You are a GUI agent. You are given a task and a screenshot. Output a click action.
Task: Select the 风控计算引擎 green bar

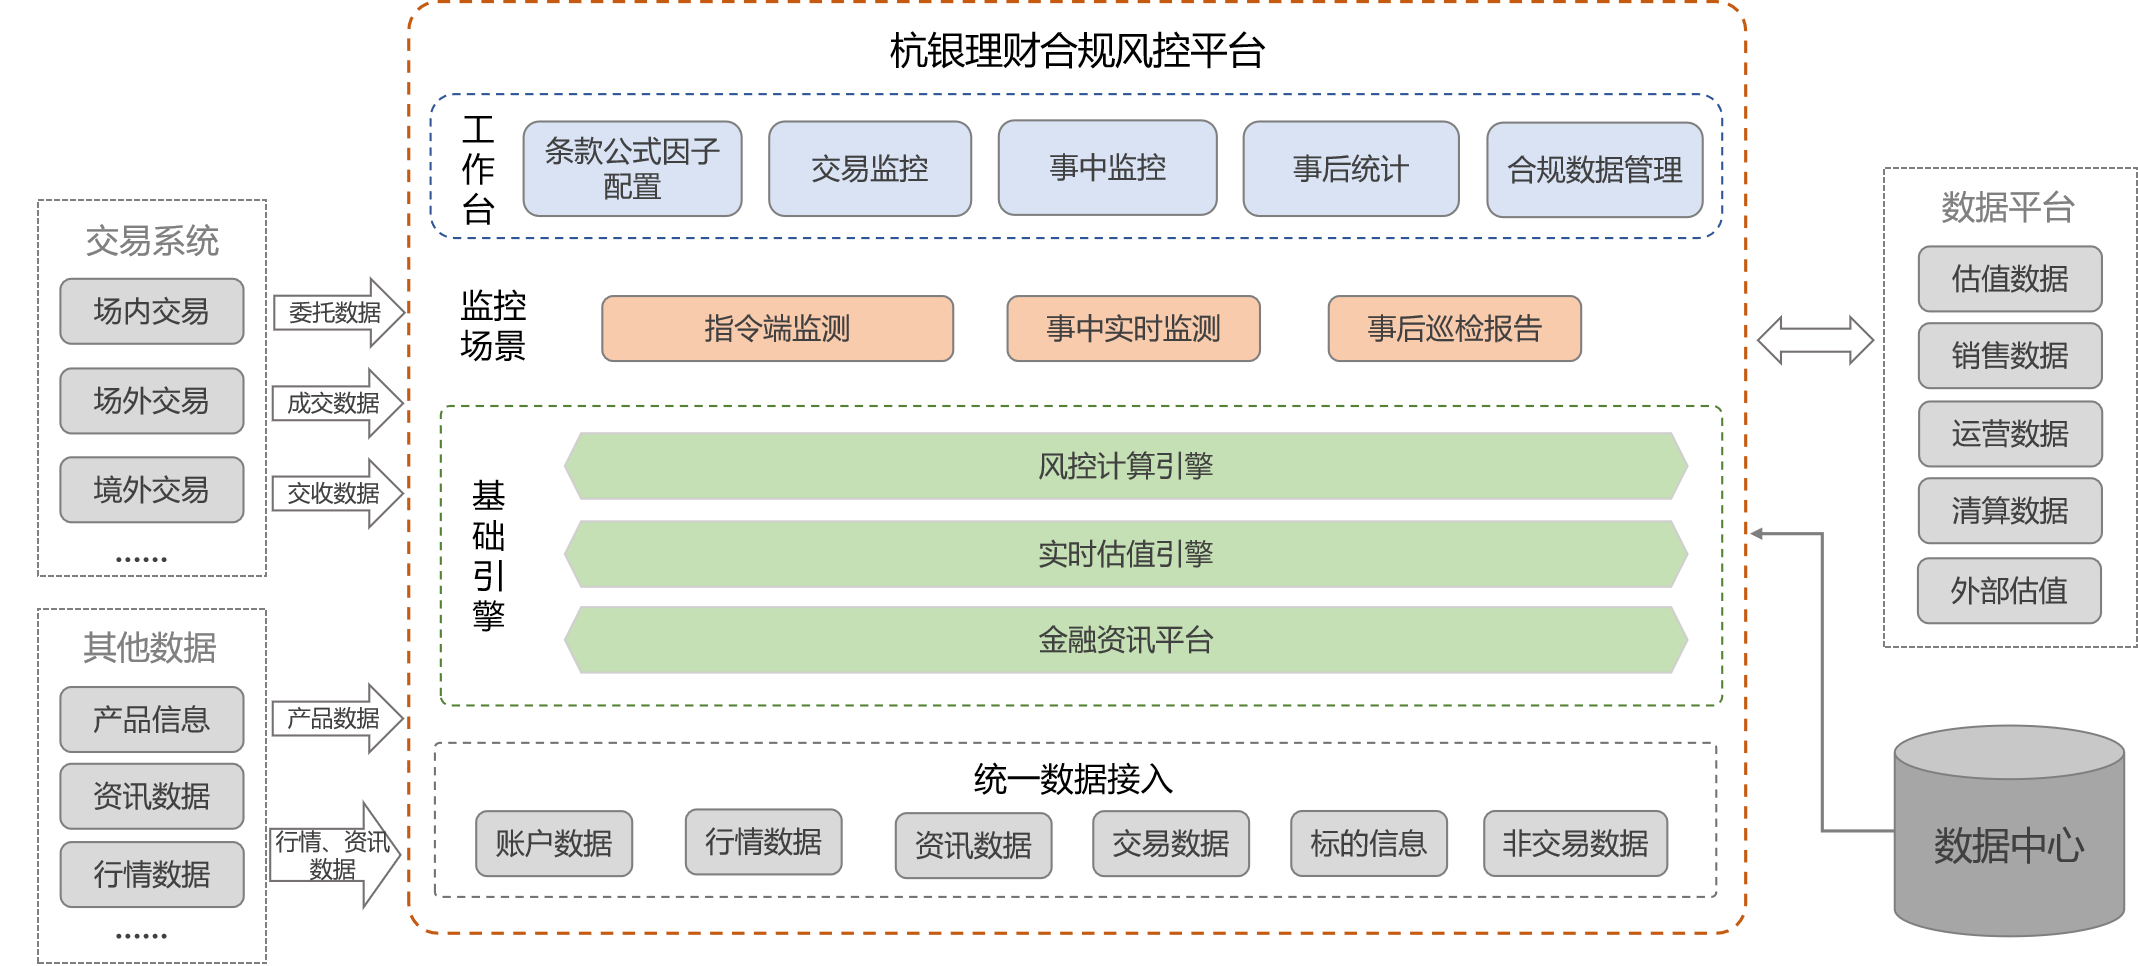1126,466
